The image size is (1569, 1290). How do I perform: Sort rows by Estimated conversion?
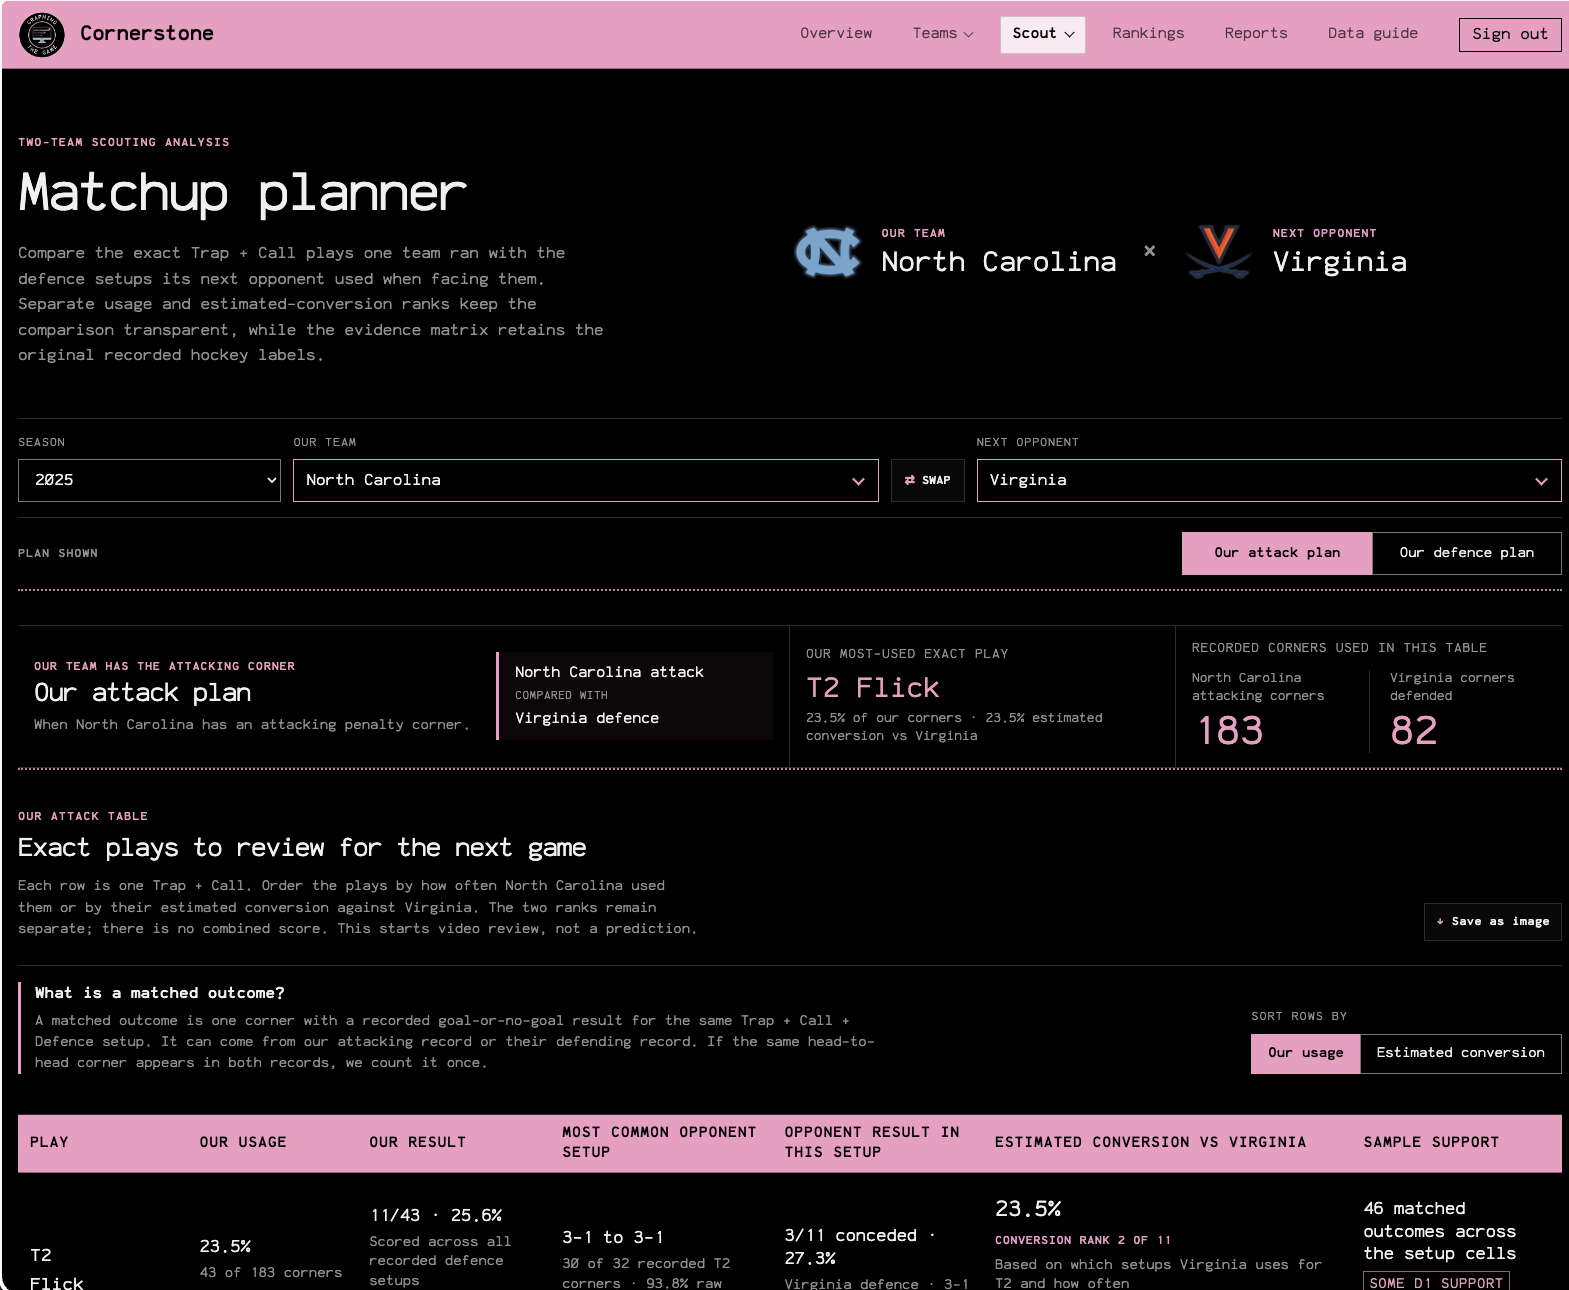pos(1461,1053)
